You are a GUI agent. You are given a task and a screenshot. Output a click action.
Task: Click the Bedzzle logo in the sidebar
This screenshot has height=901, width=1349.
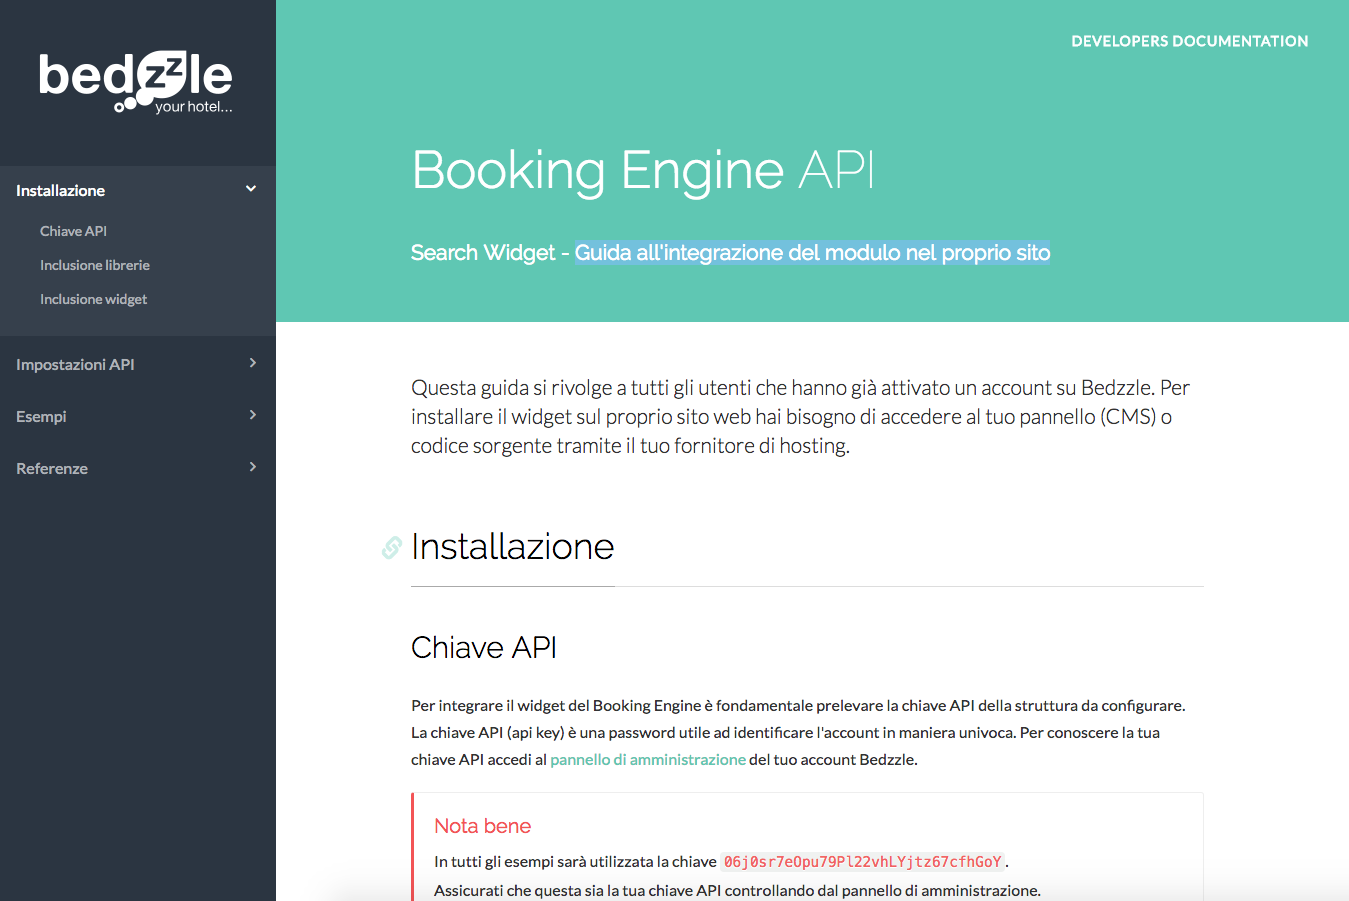(x=136, y=82)
